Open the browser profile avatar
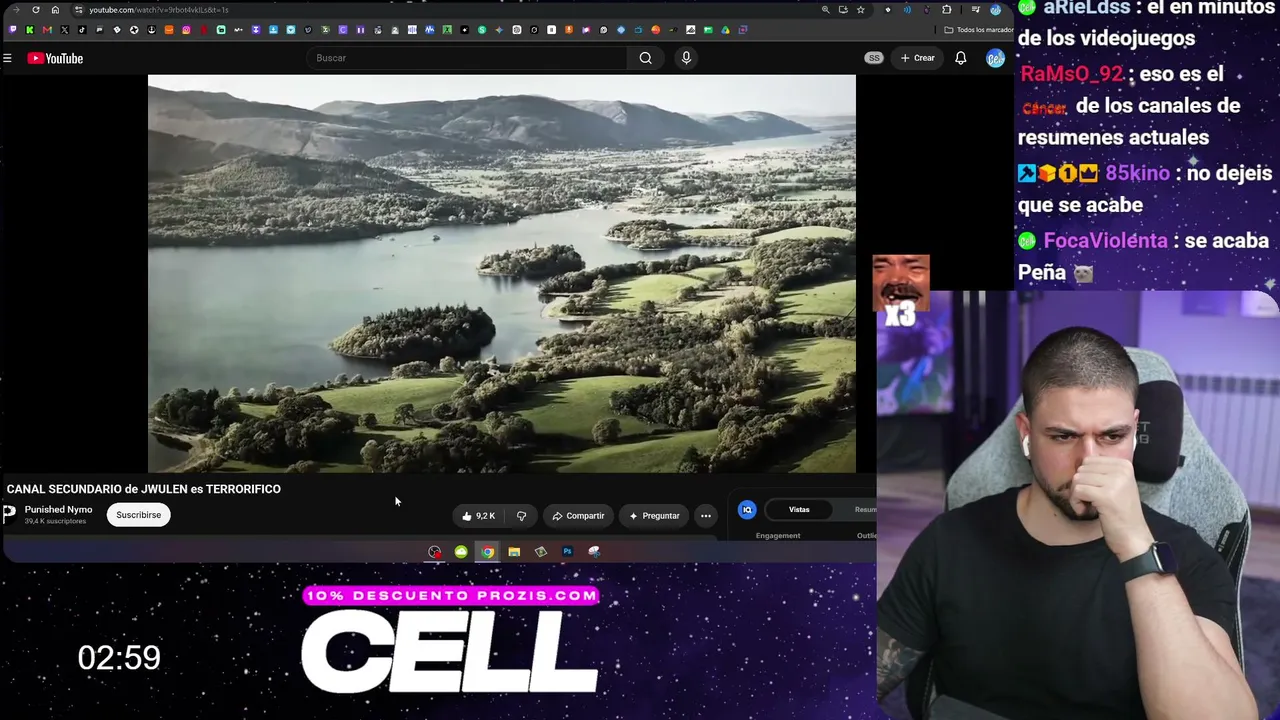Screen dimensions: 1280x720 pyautogui.click(x=995, y=10)
